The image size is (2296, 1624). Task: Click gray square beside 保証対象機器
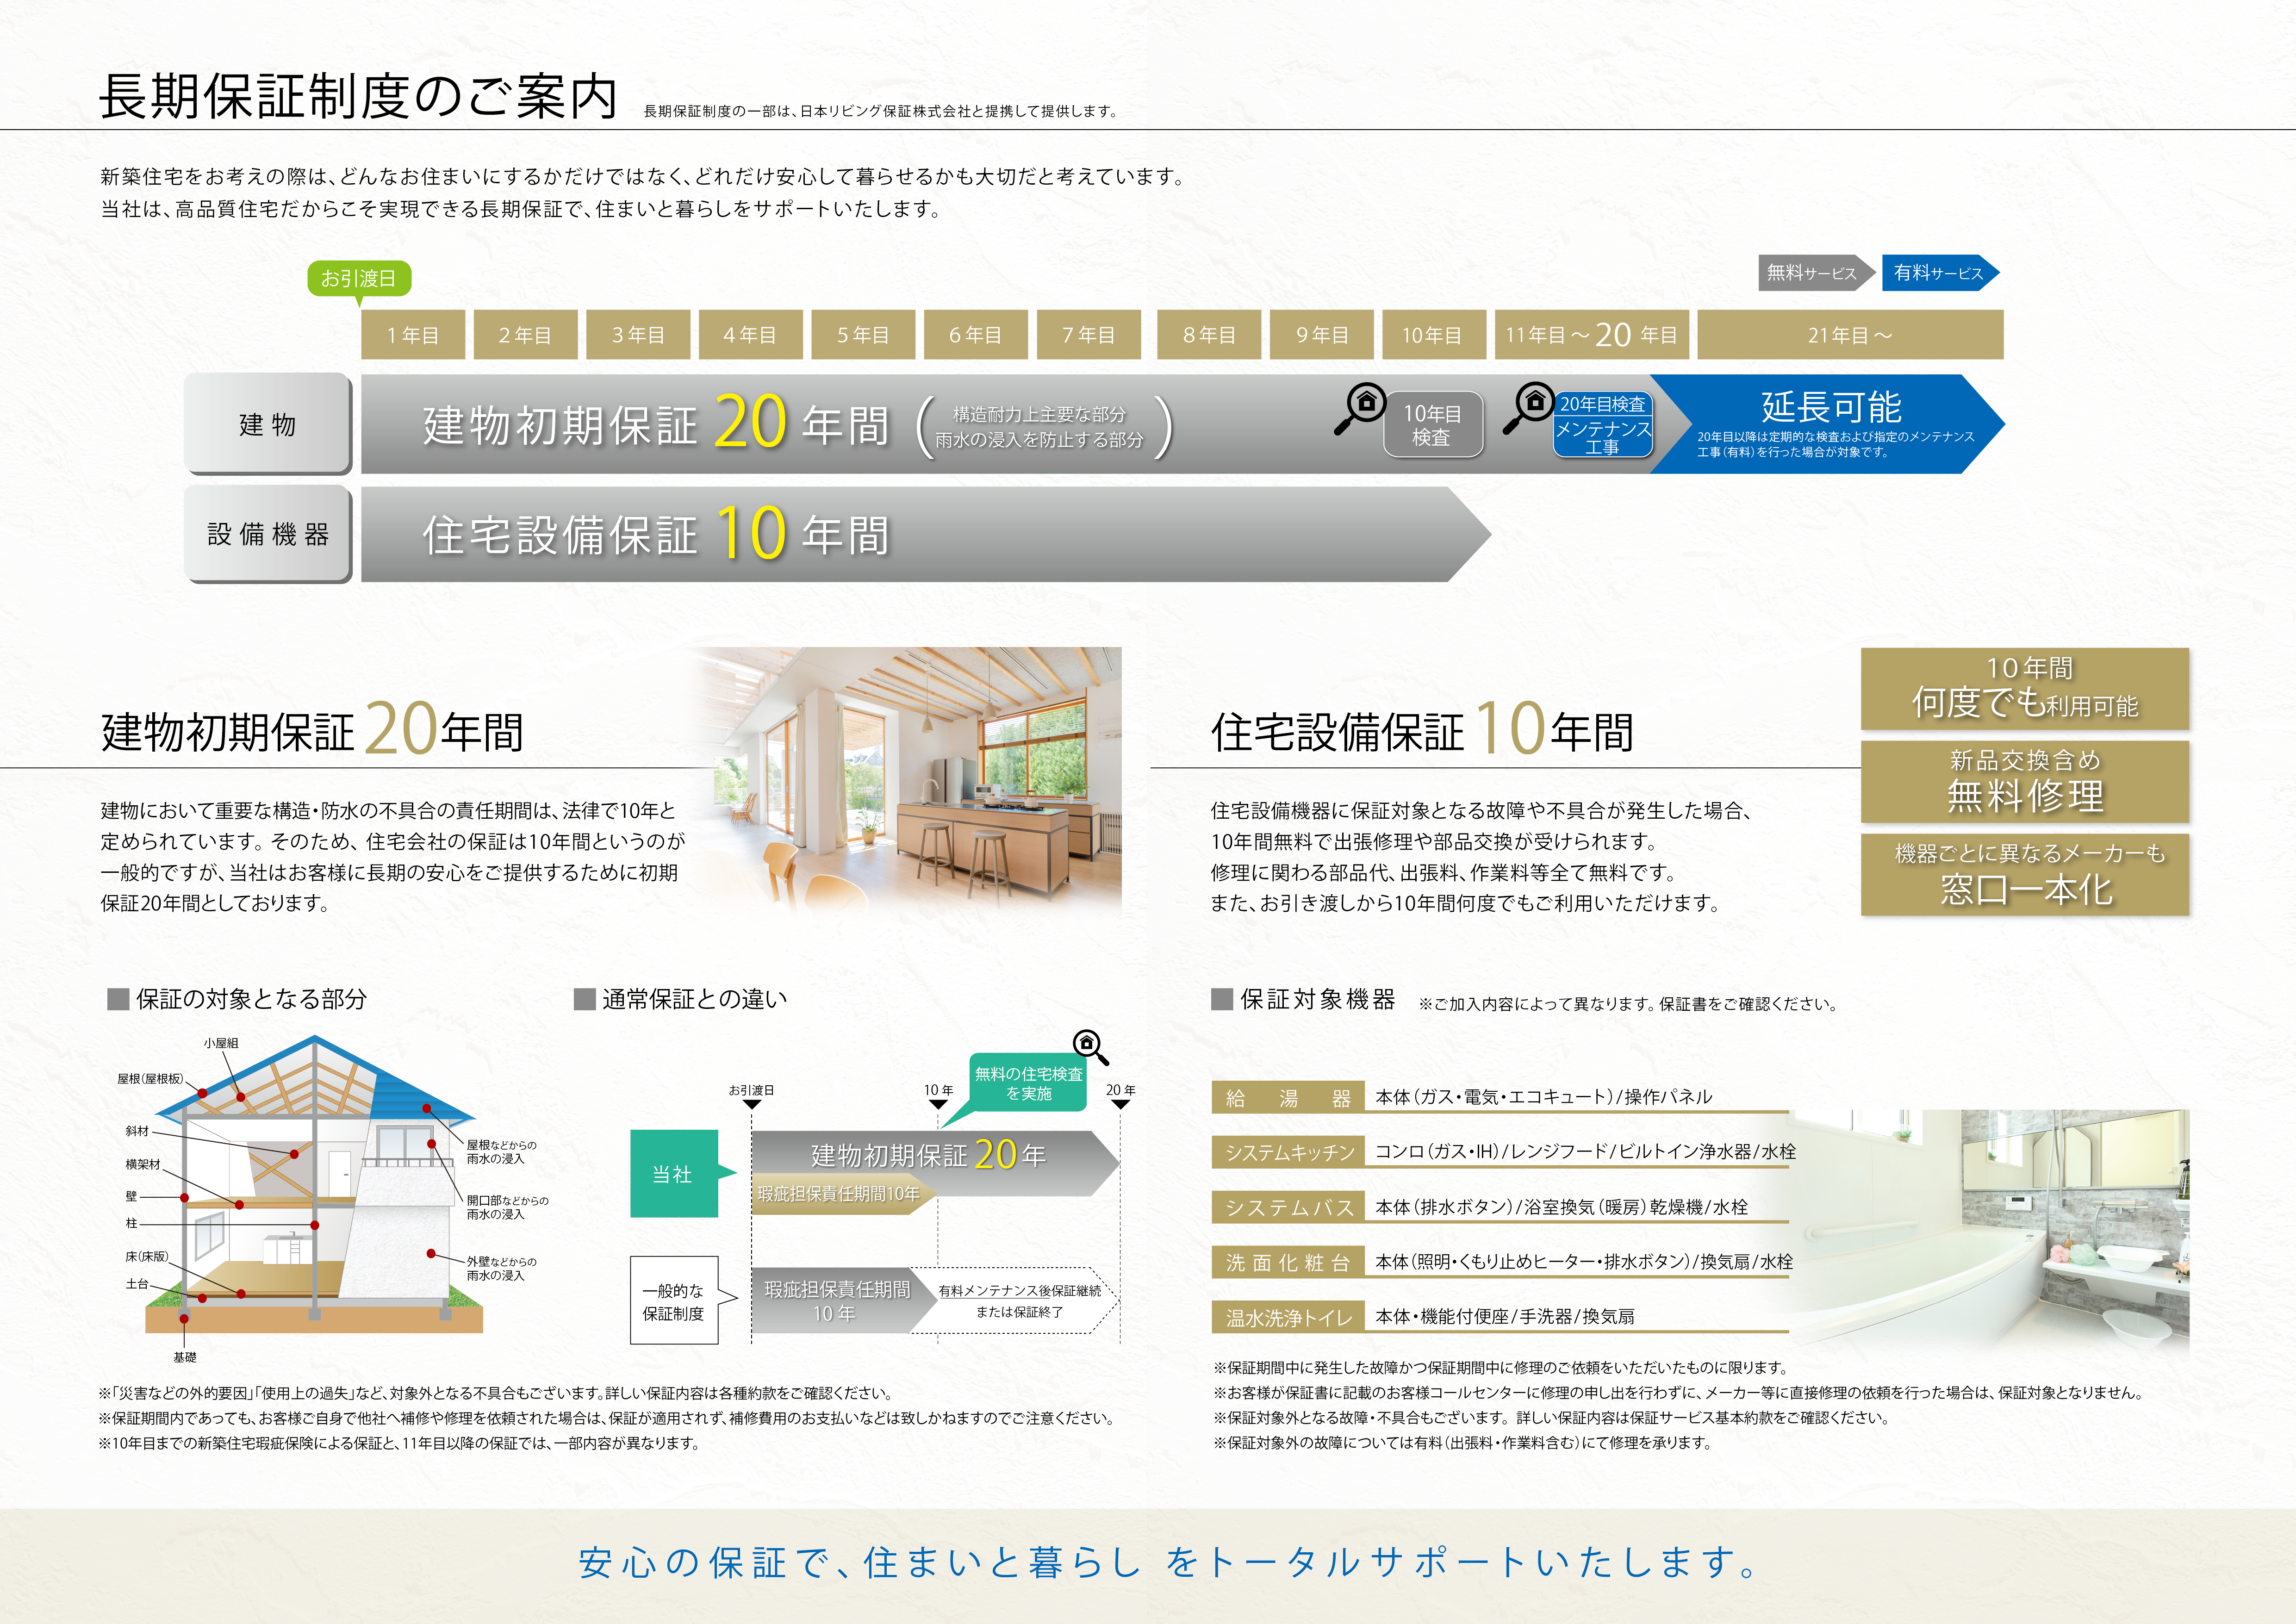pos(1221,999)
